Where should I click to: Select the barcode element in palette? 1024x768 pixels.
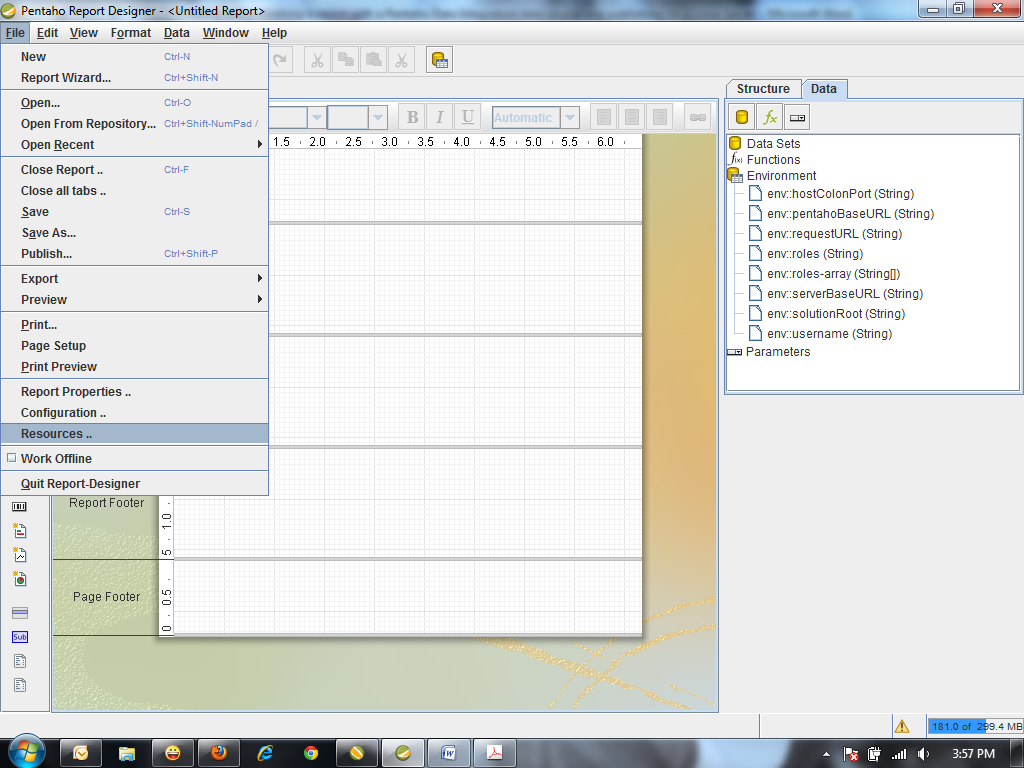pyautogui.click(x=20, y=506)
